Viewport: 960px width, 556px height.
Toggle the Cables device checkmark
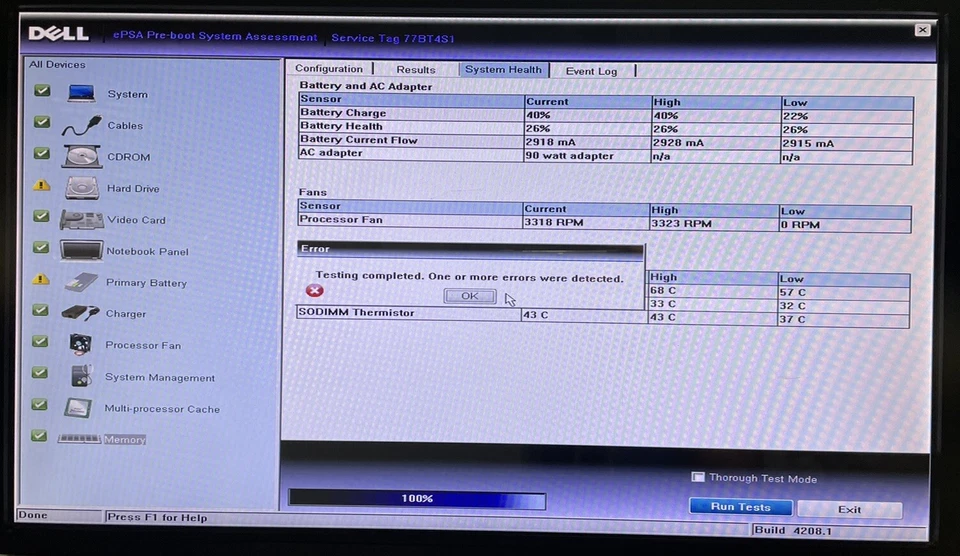42,122
